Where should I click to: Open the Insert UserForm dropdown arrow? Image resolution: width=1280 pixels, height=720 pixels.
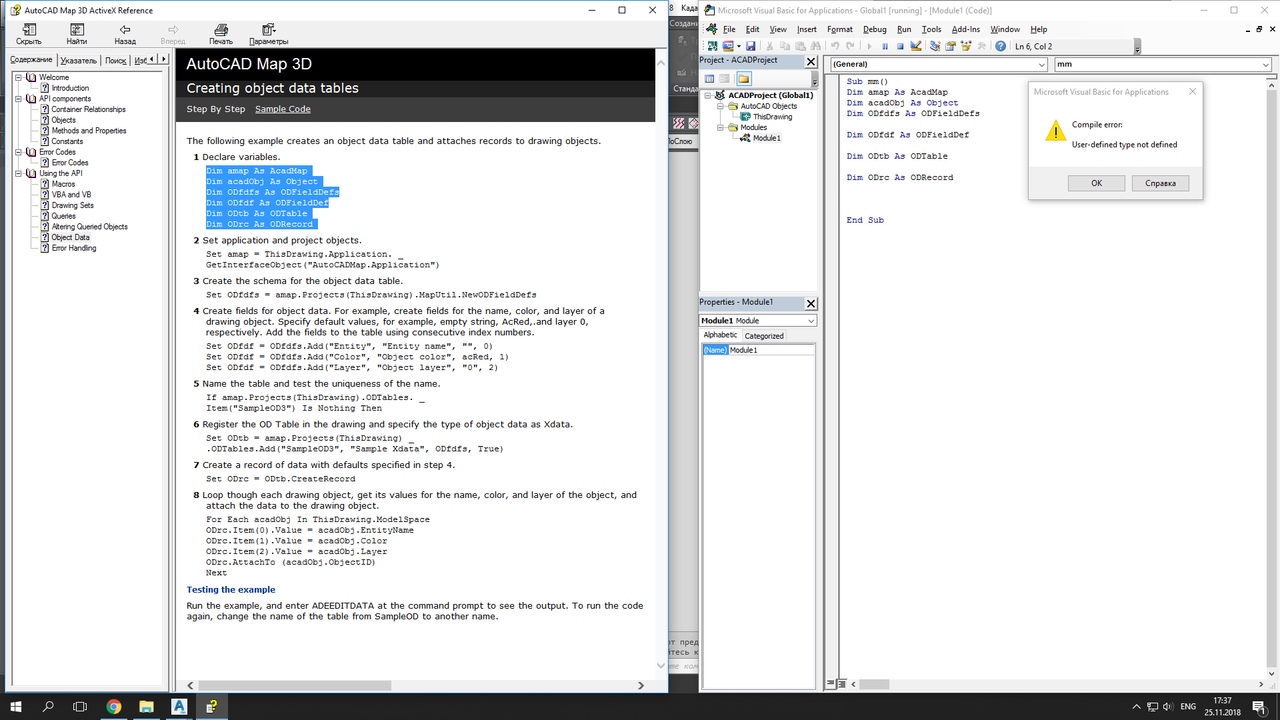(738, 46)
